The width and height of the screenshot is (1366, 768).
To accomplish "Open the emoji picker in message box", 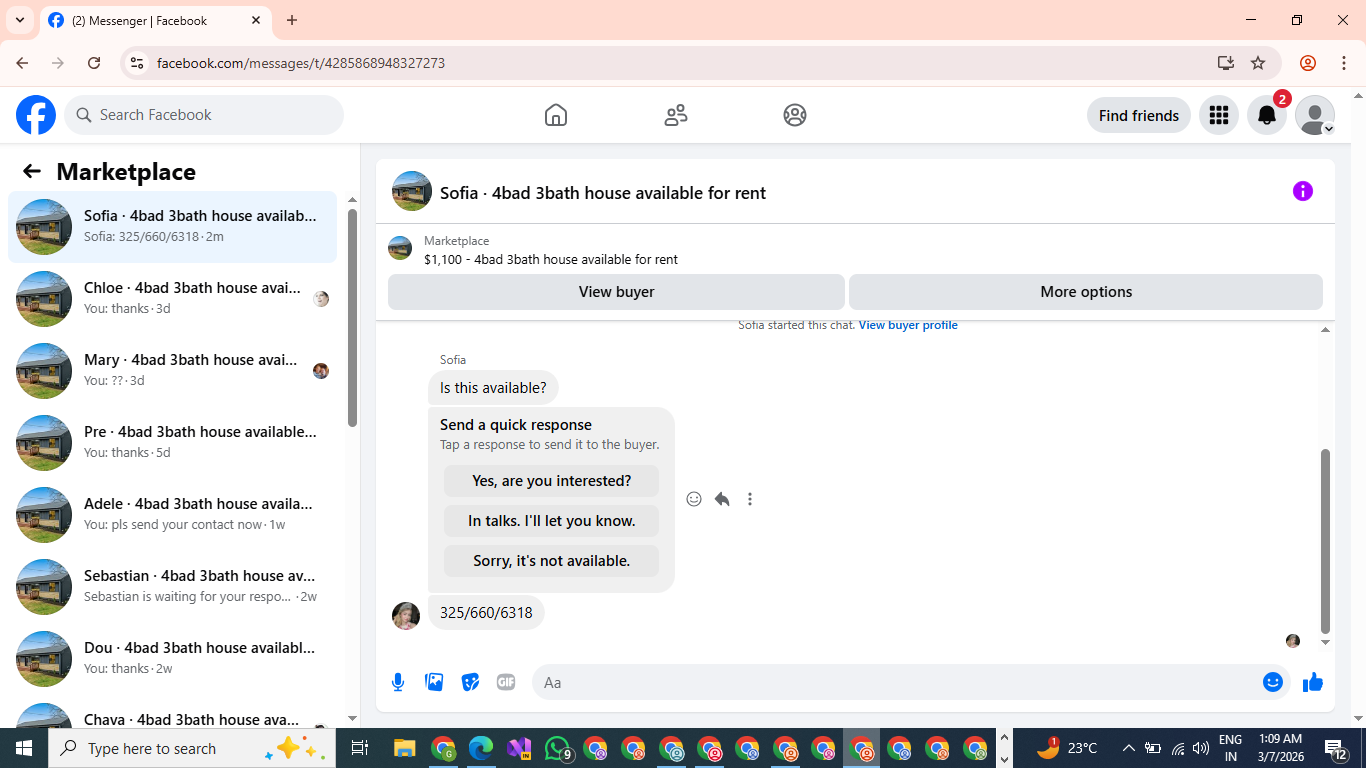I will 1273,682.
